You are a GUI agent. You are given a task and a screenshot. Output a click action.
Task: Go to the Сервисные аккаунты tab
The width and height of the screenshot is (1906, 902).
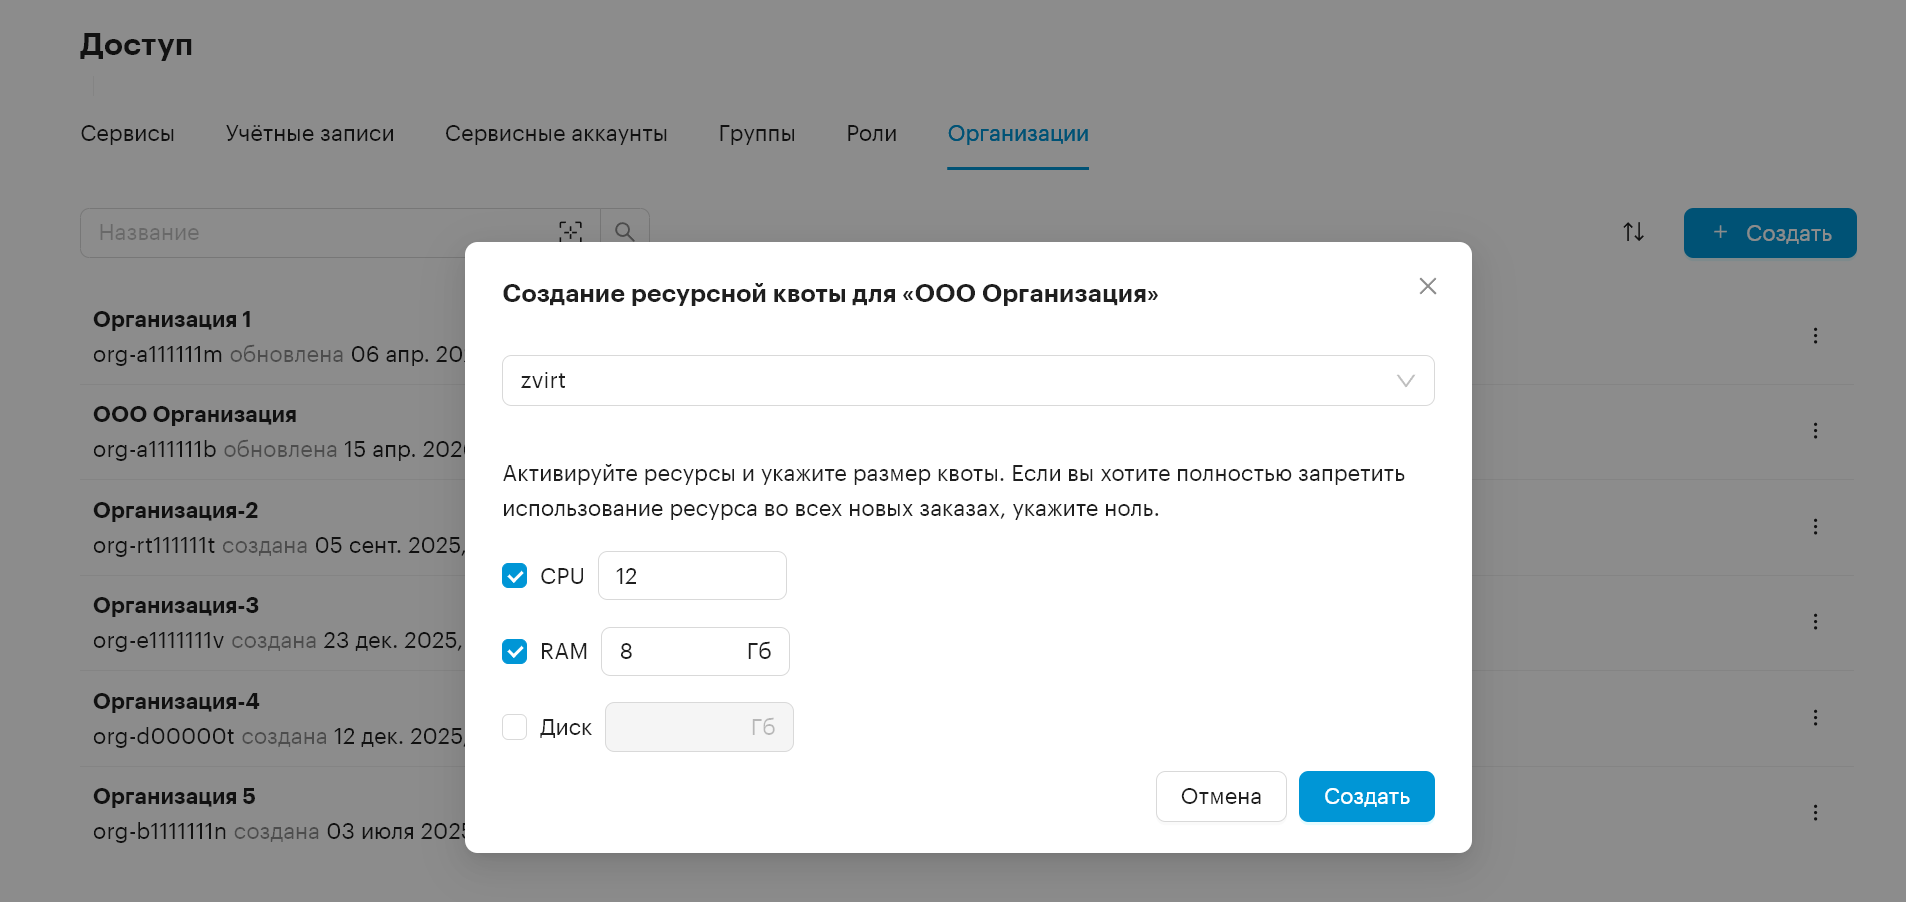(x=556, y=134)
